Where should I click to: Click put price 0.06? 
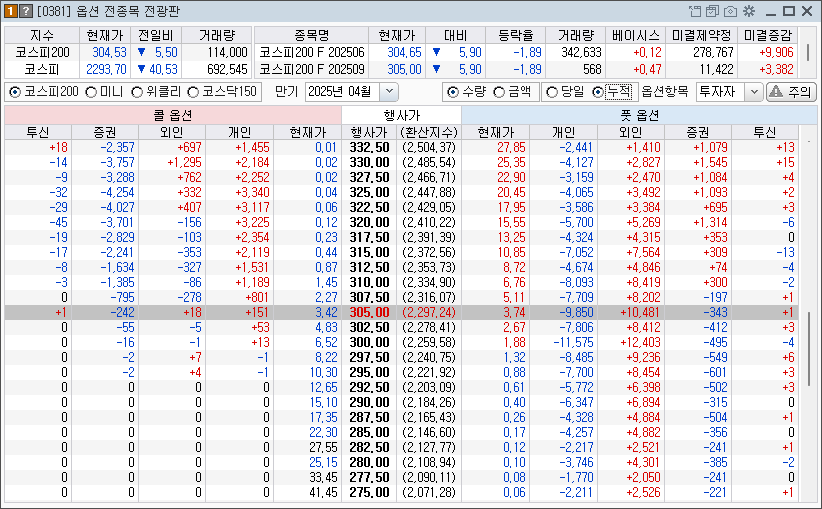click(514, 492)
